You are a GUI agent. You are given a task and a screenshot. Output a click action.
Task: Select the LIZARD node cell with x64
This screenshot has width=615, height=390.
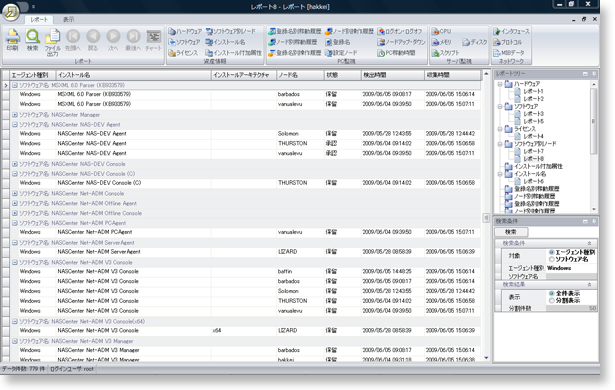click(300, 330)
